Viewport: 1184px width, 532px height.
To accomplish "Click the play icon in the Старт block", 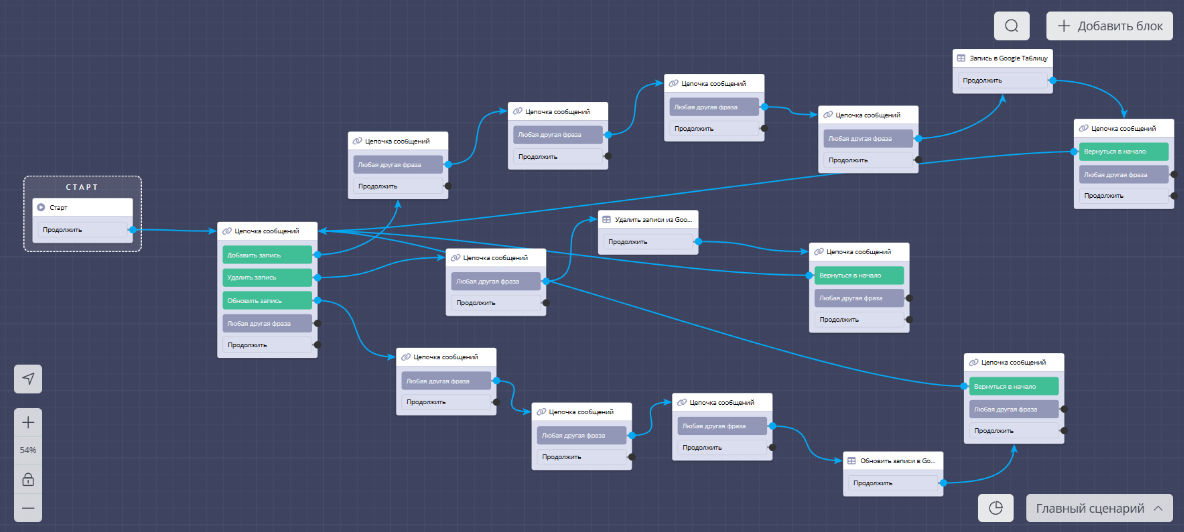I will [41, 207].
